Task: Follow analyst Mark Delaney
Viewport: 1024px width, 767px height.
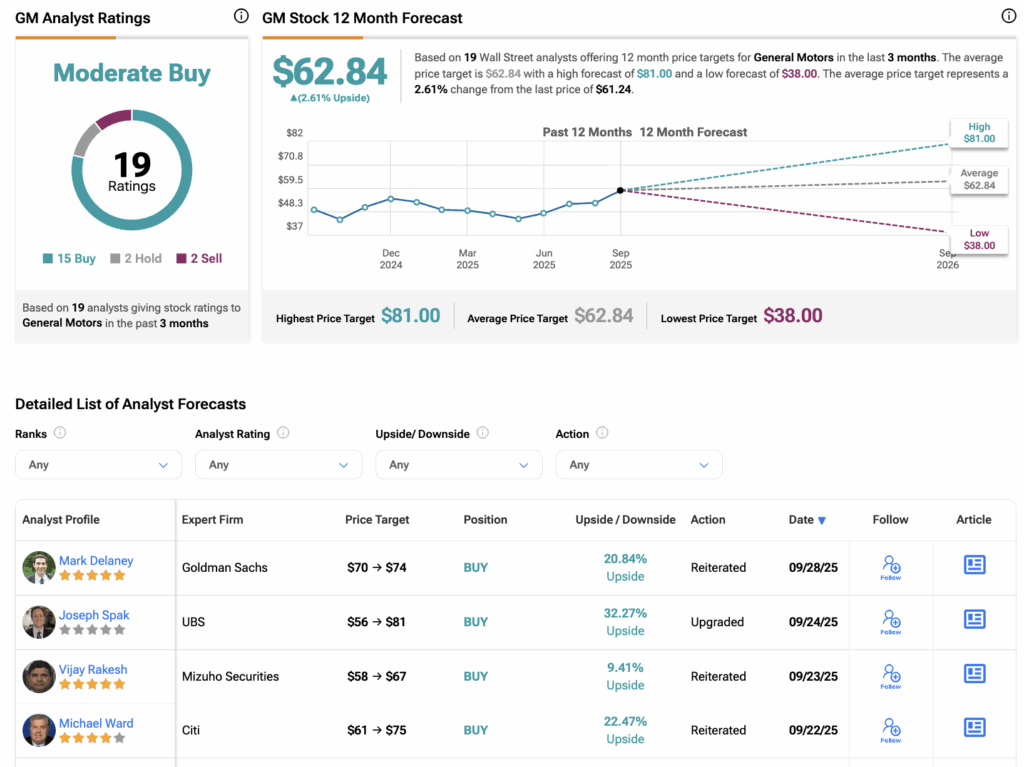Action: [x=891, y=567]
